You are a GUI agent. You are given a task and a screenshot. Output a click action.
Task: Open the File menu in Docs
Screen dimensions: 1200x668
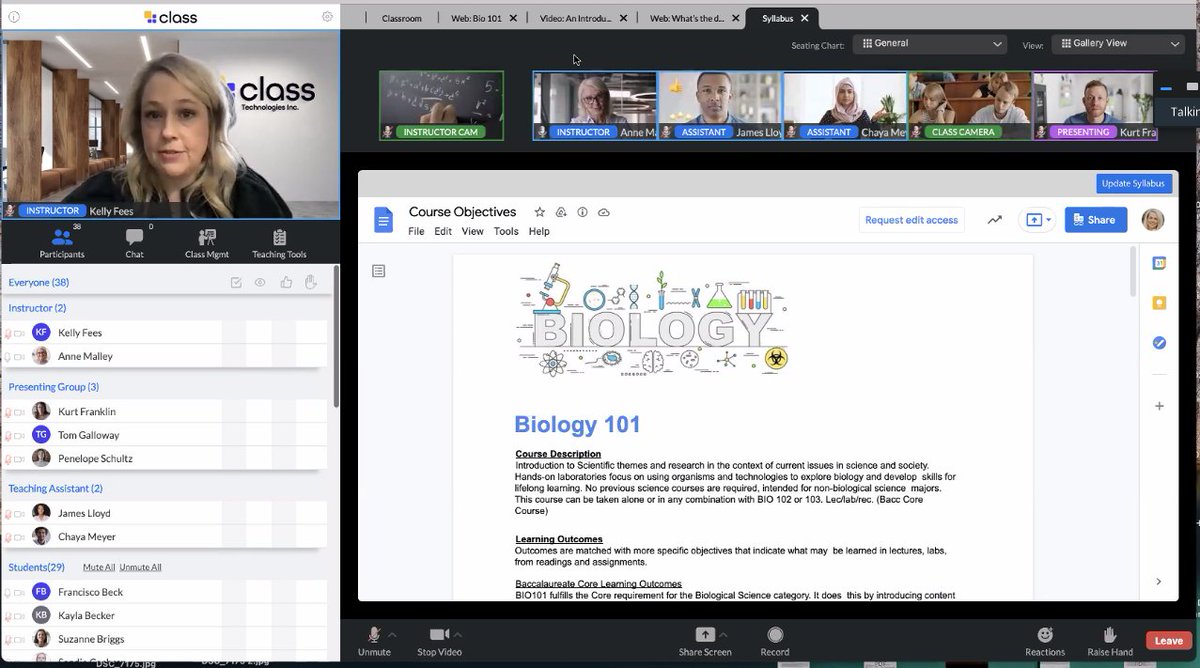click(416, 231)
